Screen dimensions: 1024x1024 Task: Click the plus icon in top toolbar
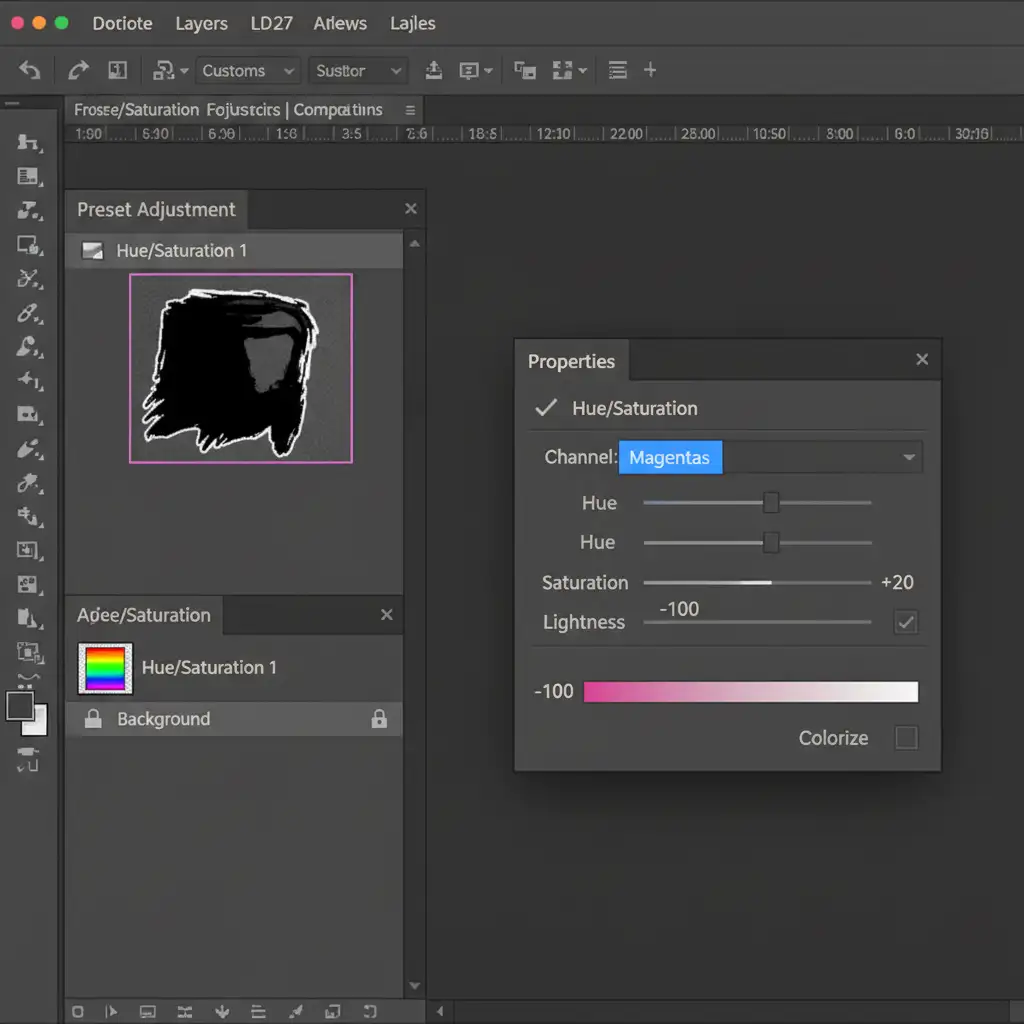click(x=650, y=70)
